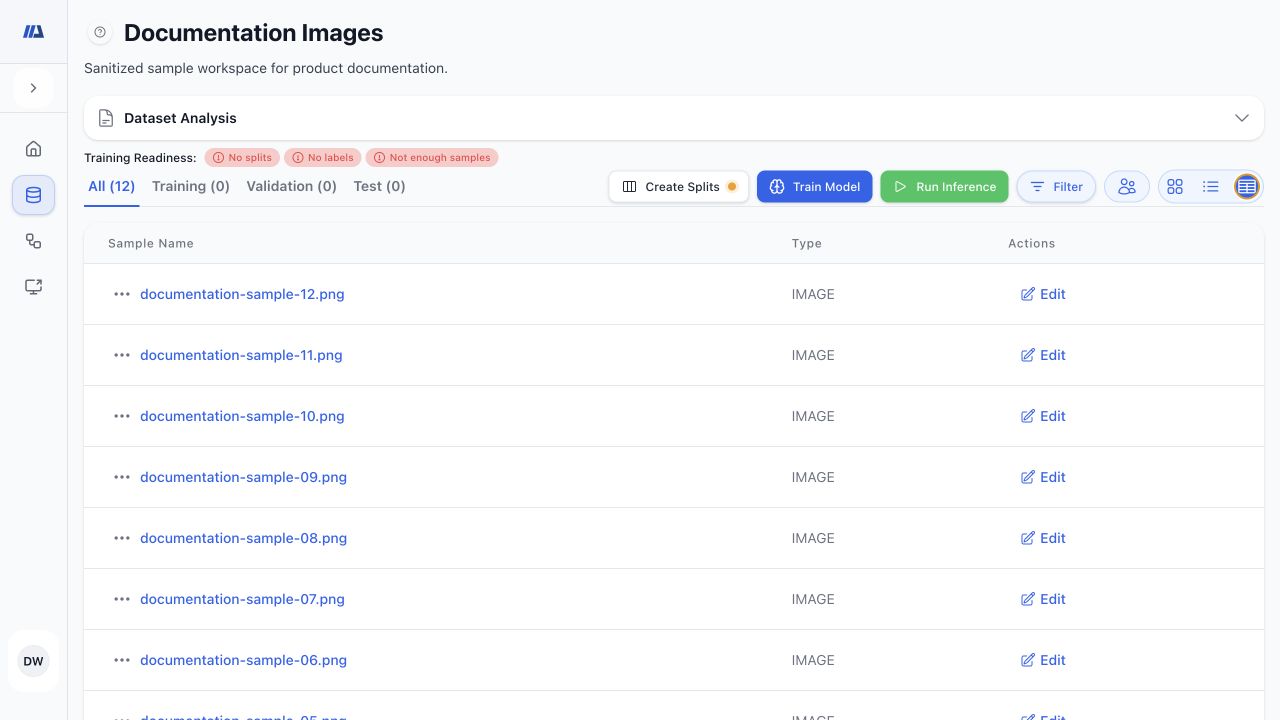The width and height of the screenshot is (1280, 720).
Task: Click the Actions column header
Action: pos(1031,243)
